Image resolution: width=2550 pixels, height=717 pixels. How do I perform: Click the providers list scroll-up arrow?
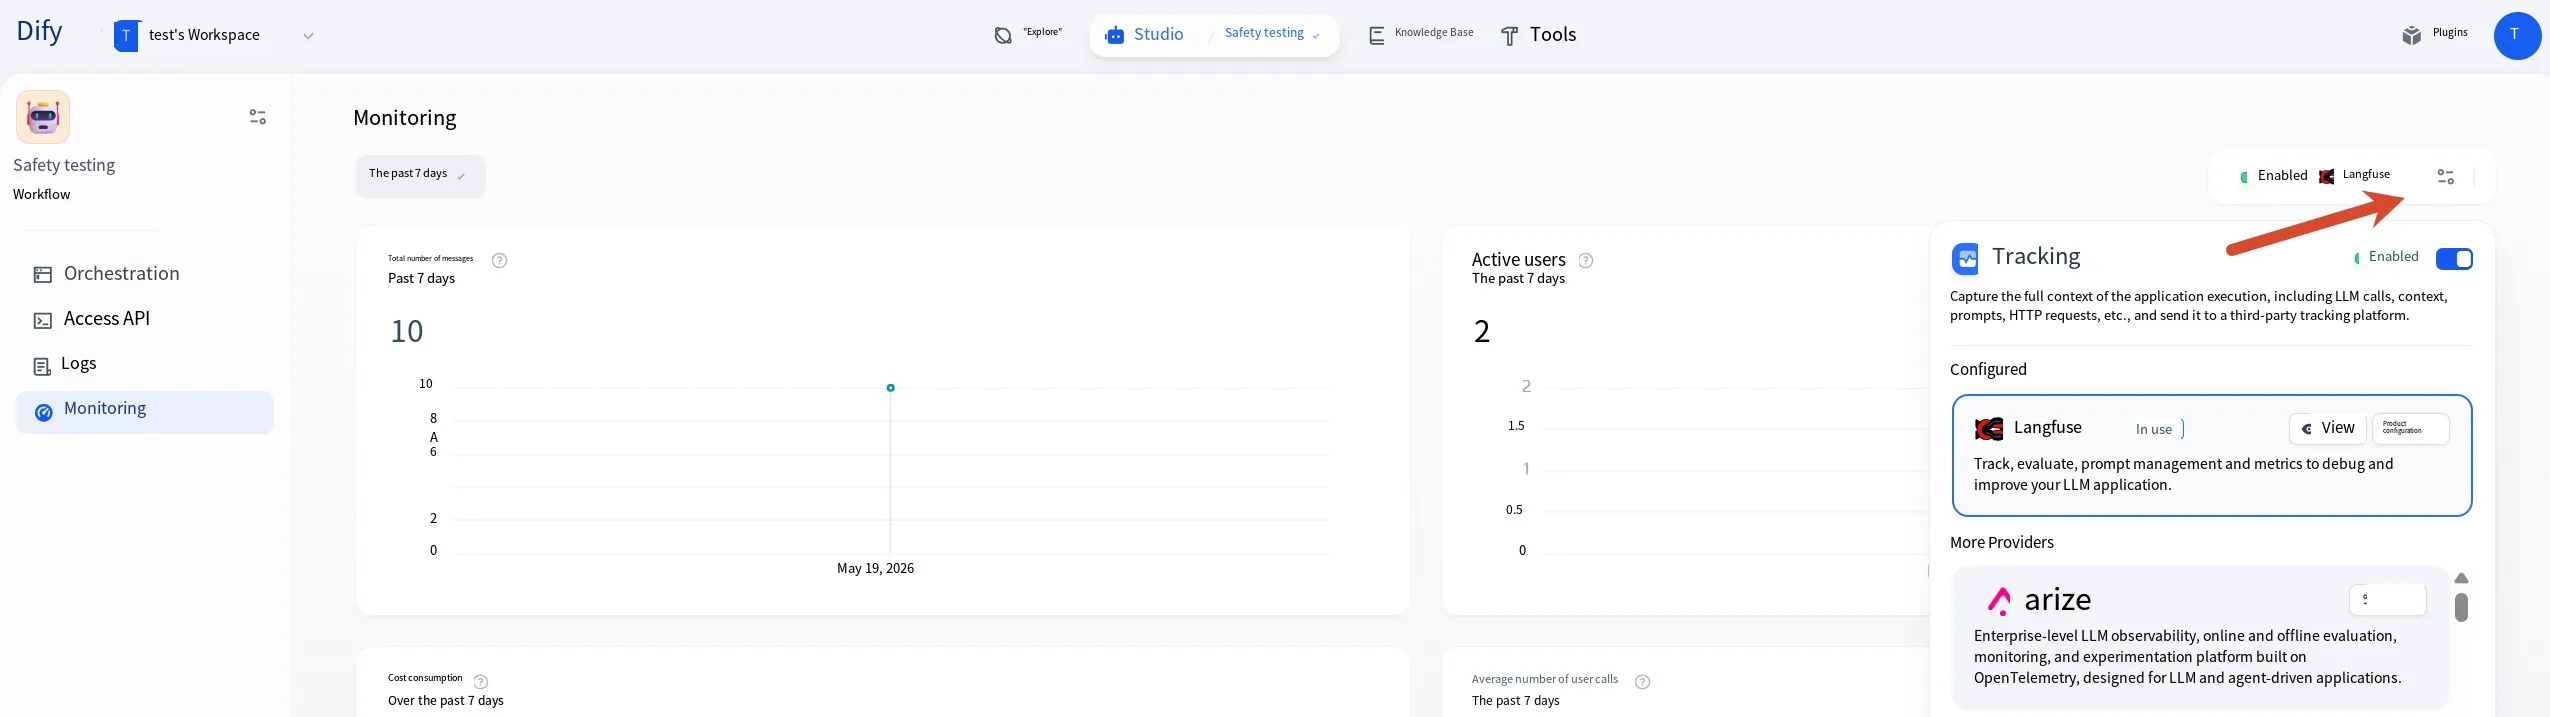coord(2462,579)
